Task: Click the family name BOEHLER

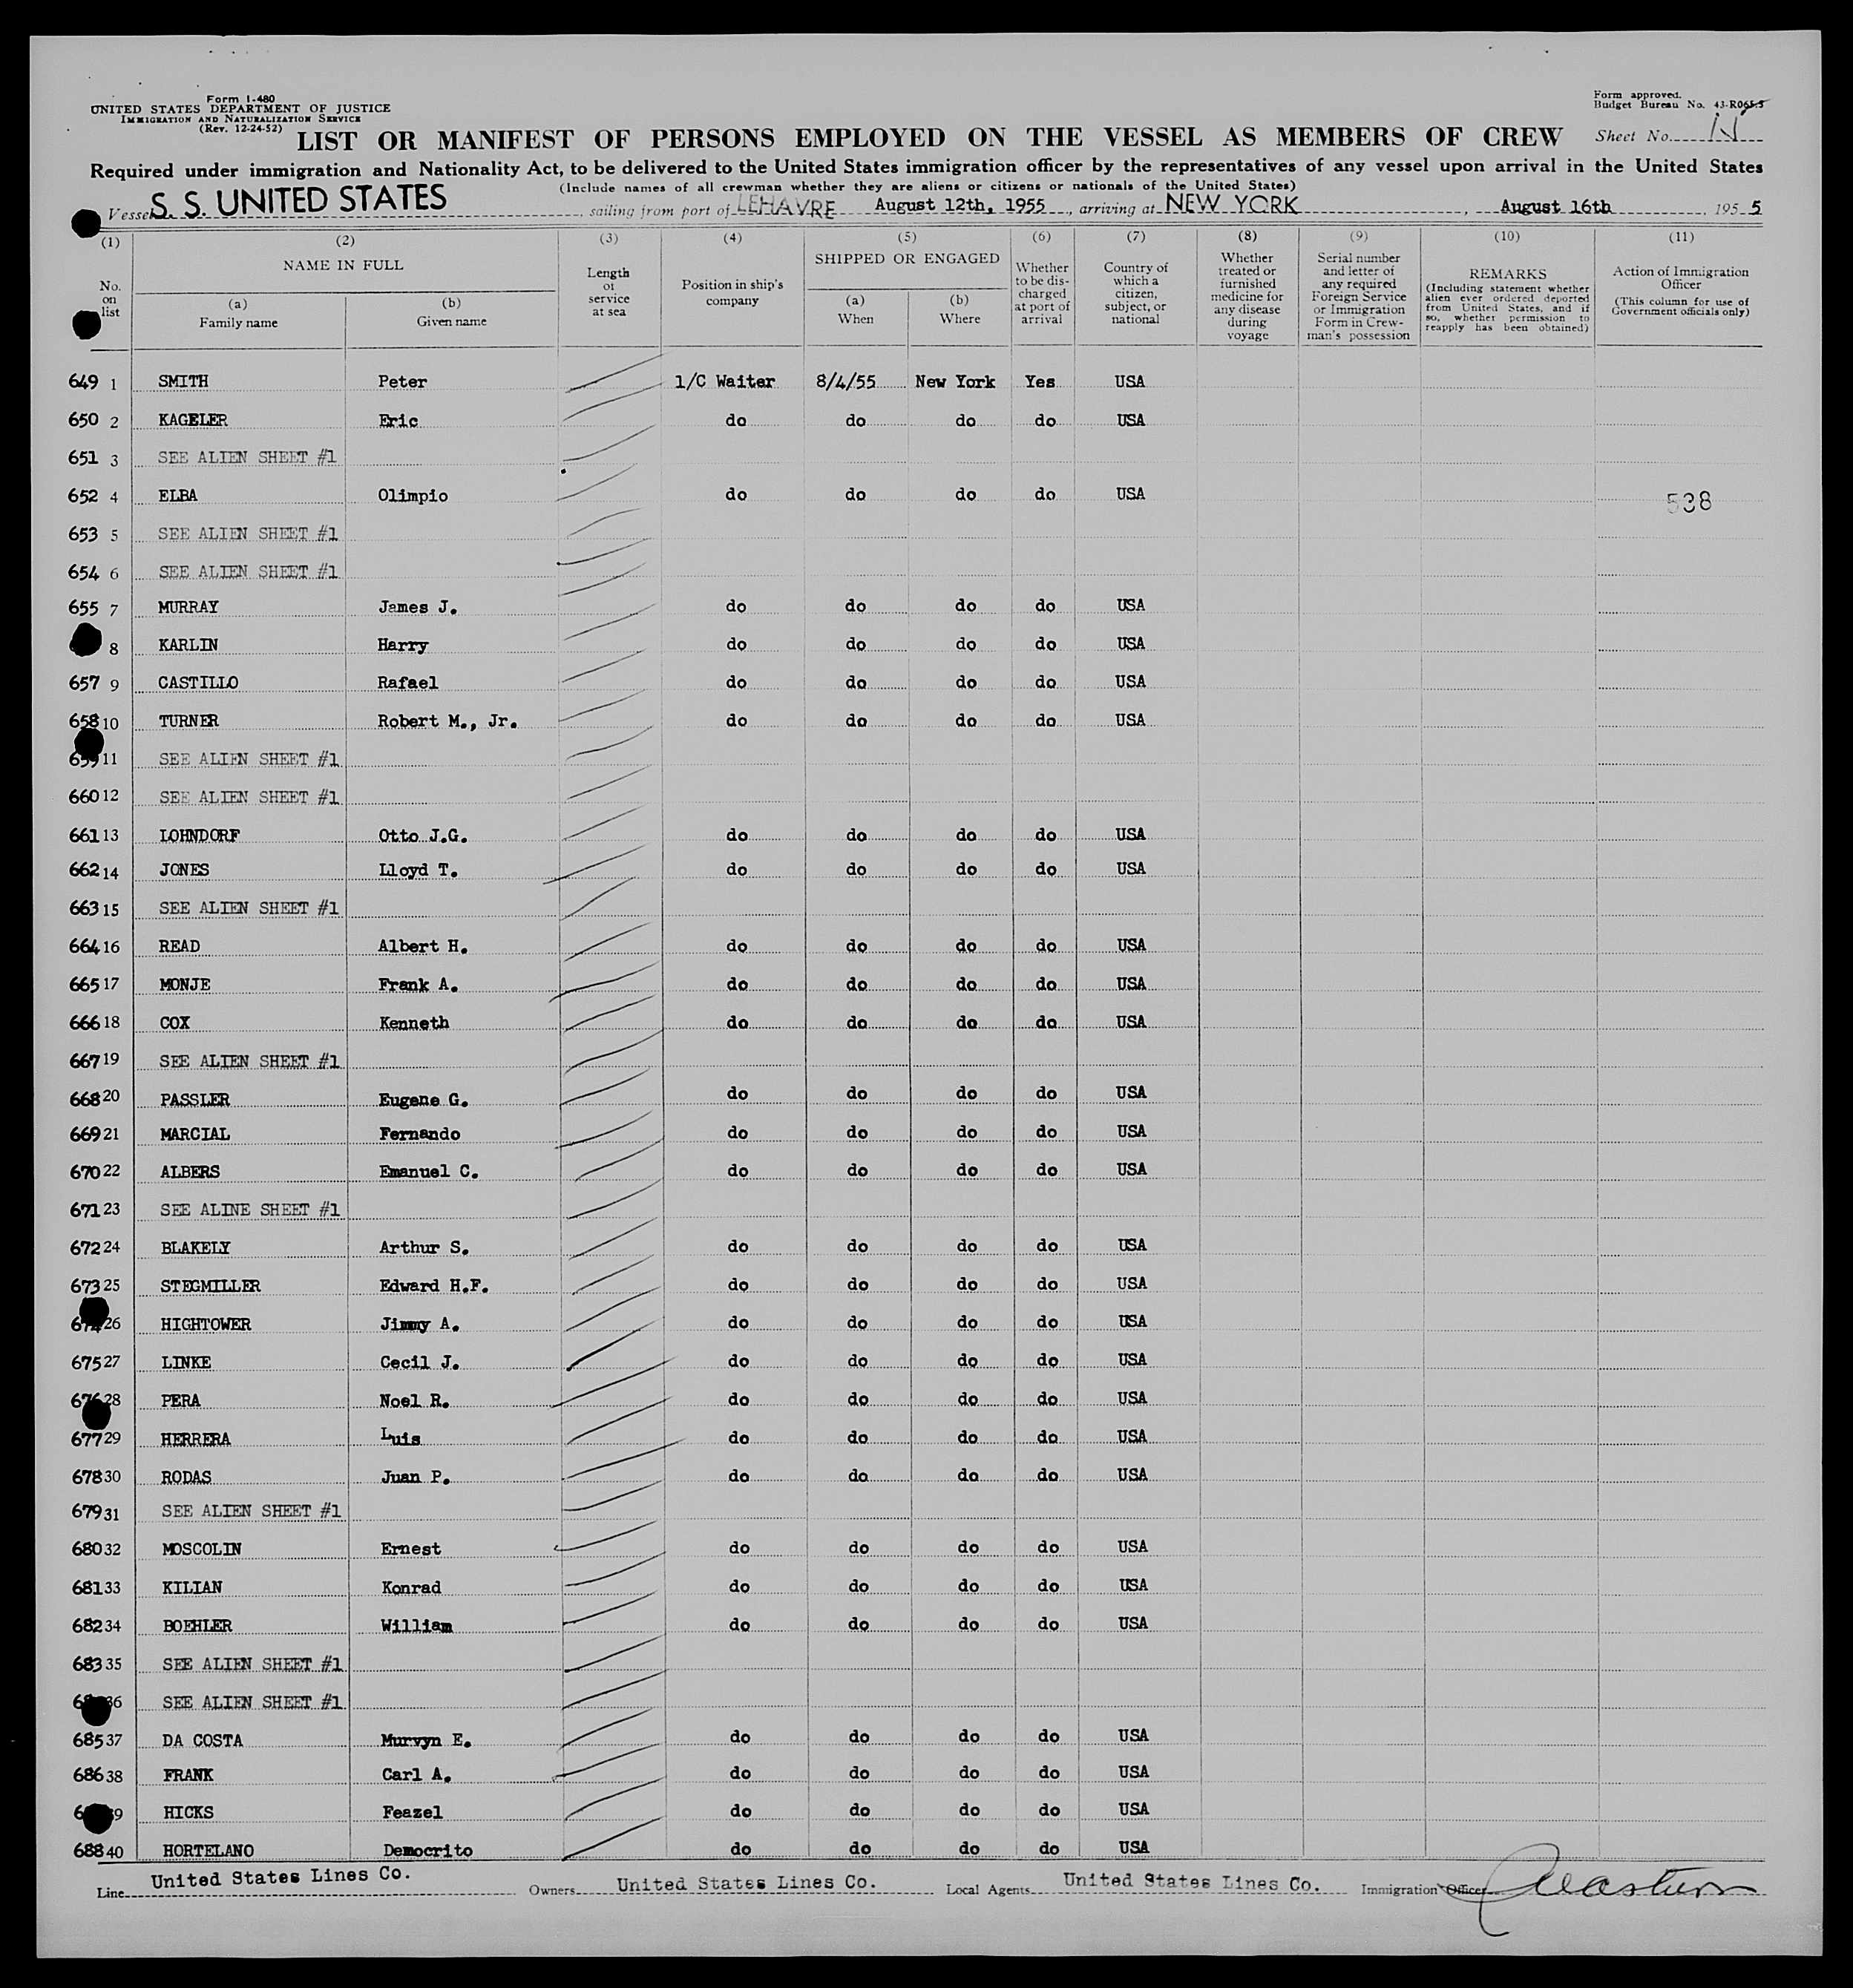Action: click(197, 1626)
